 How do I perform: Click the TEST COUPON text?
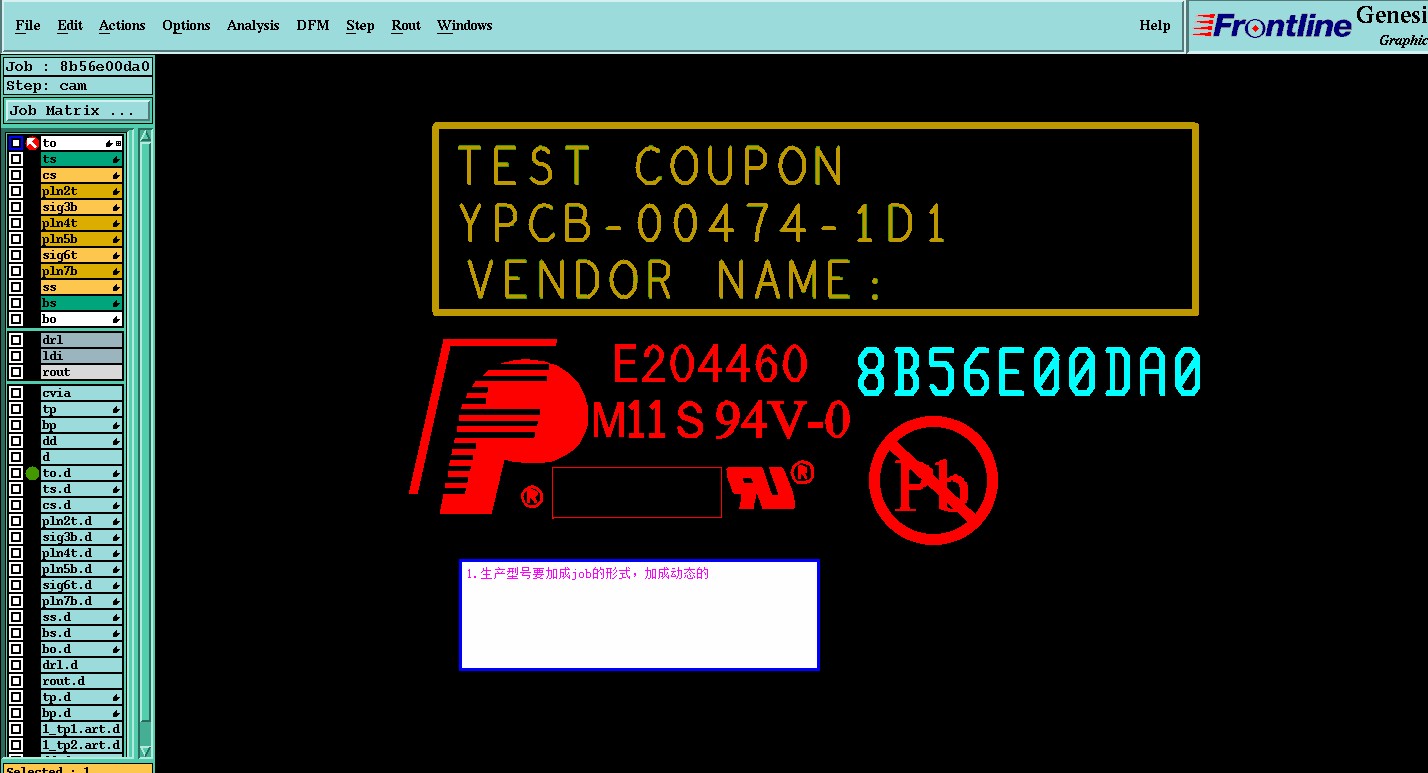pos(650,166)
